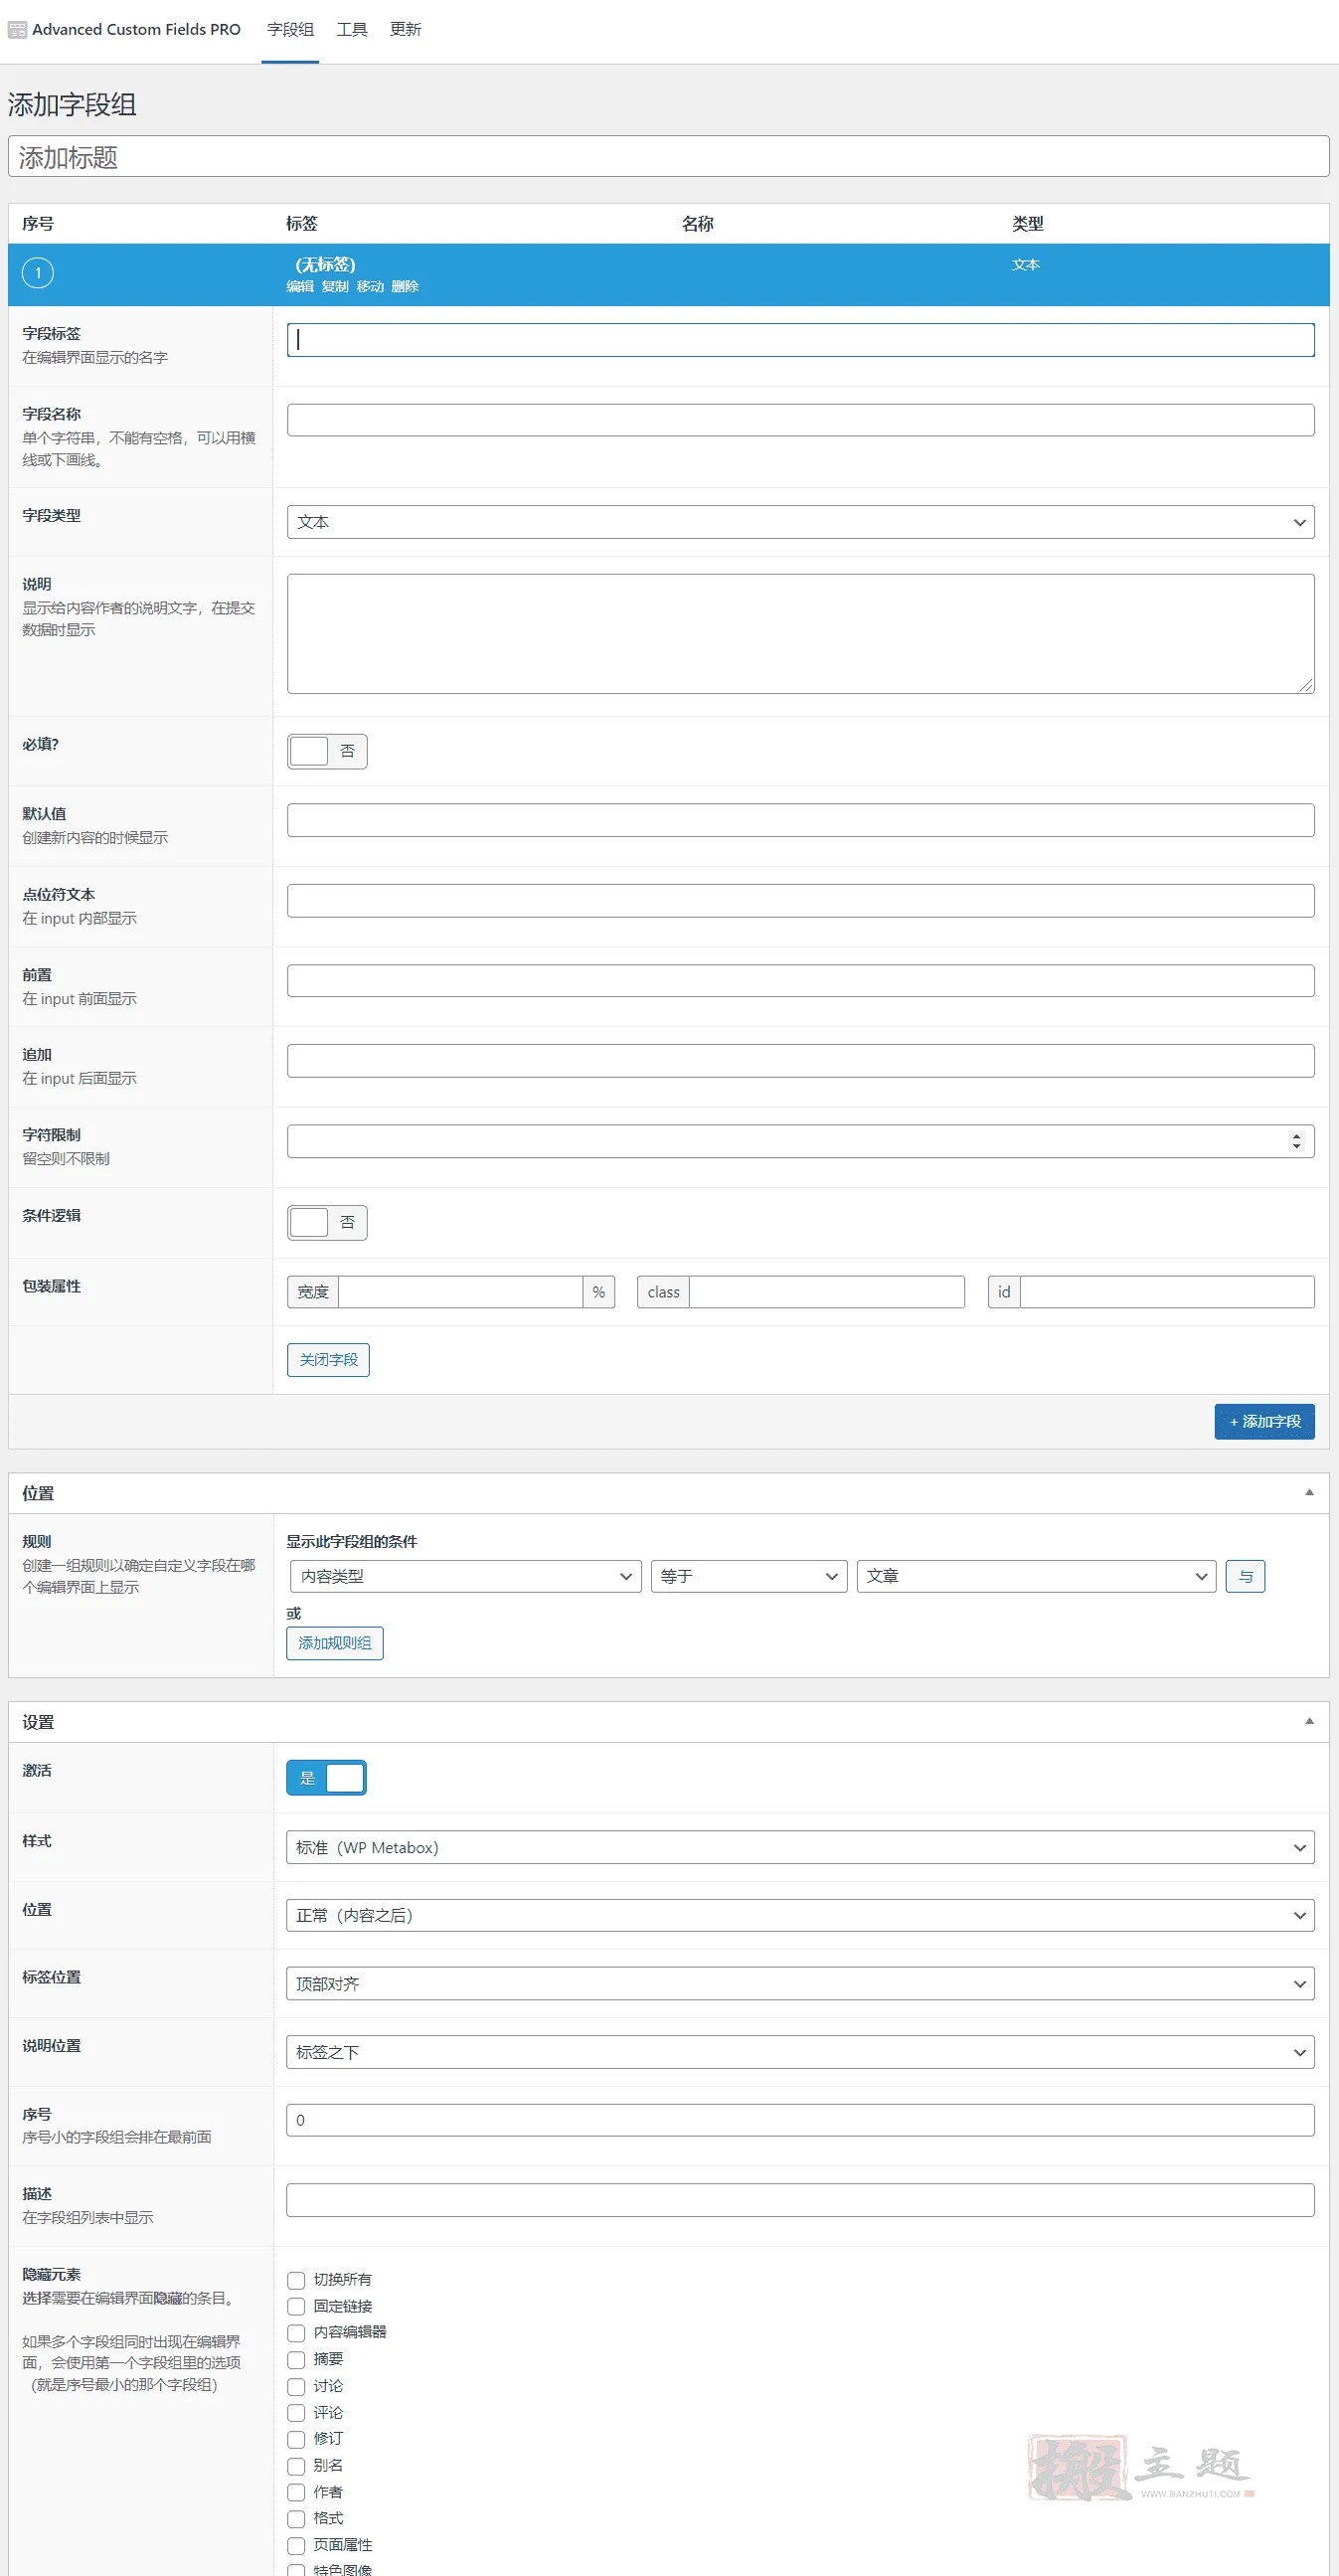The height and width of the screenshot is (2576, 1339).
Task: Toggle the 必填 required switch
Action: click(x=327, y=751)
